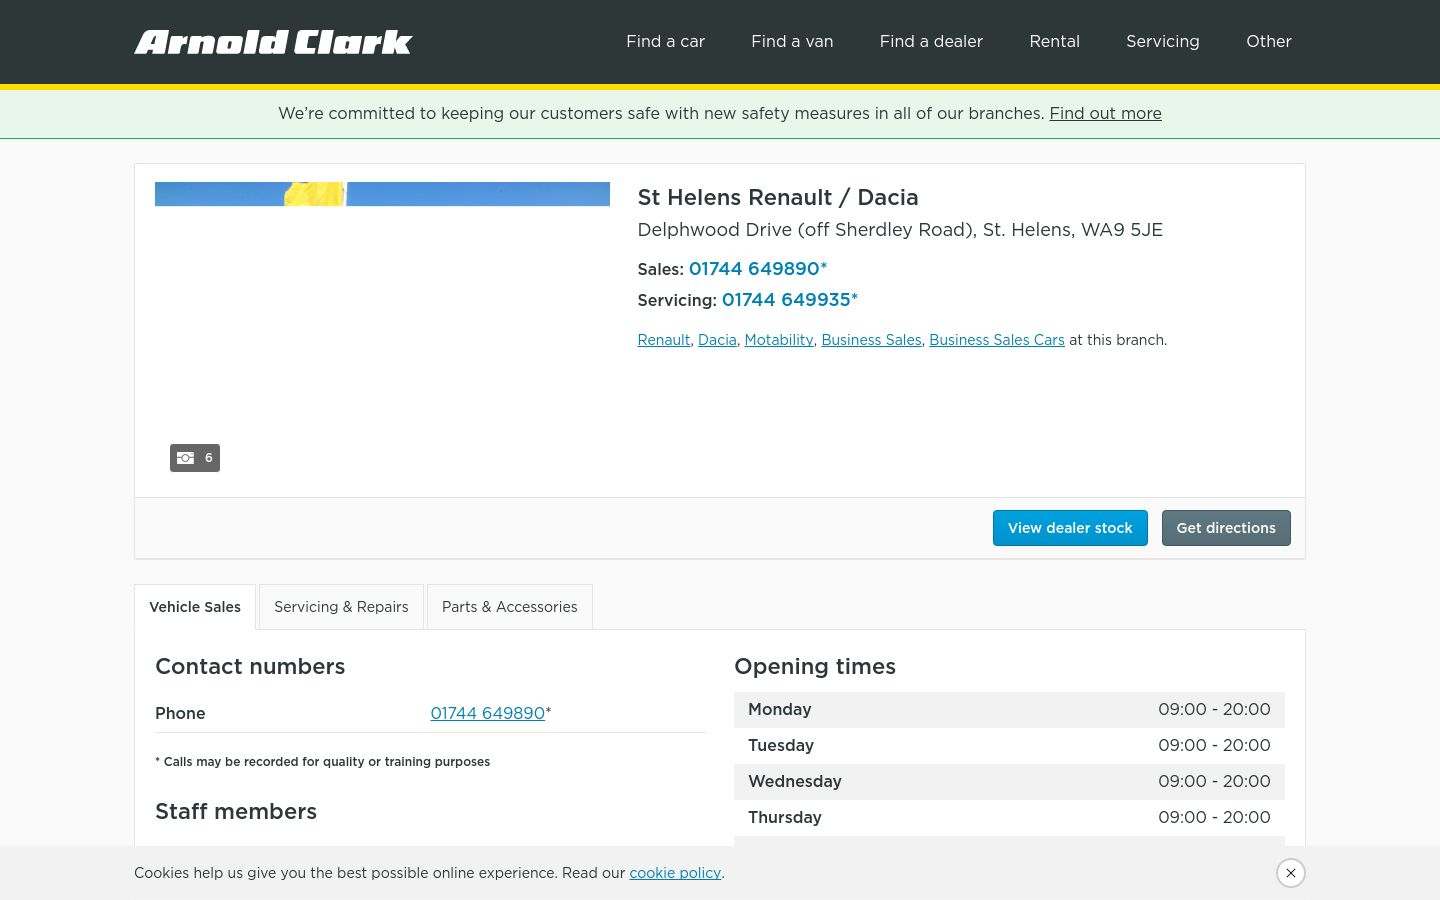
Task: Open the Business Sales Cars link
Action: coord(997,340)
